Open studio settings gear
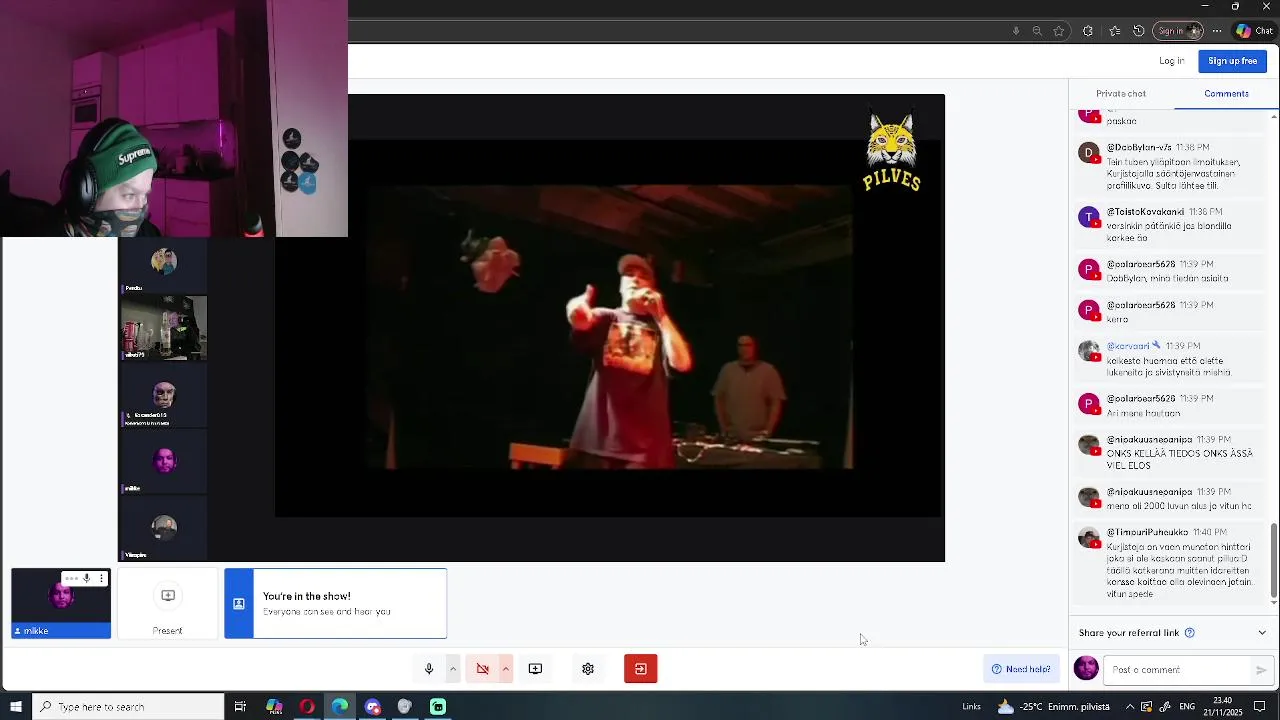The height and width of the screenshot is (720, 1280). click(x=588, y=669)
